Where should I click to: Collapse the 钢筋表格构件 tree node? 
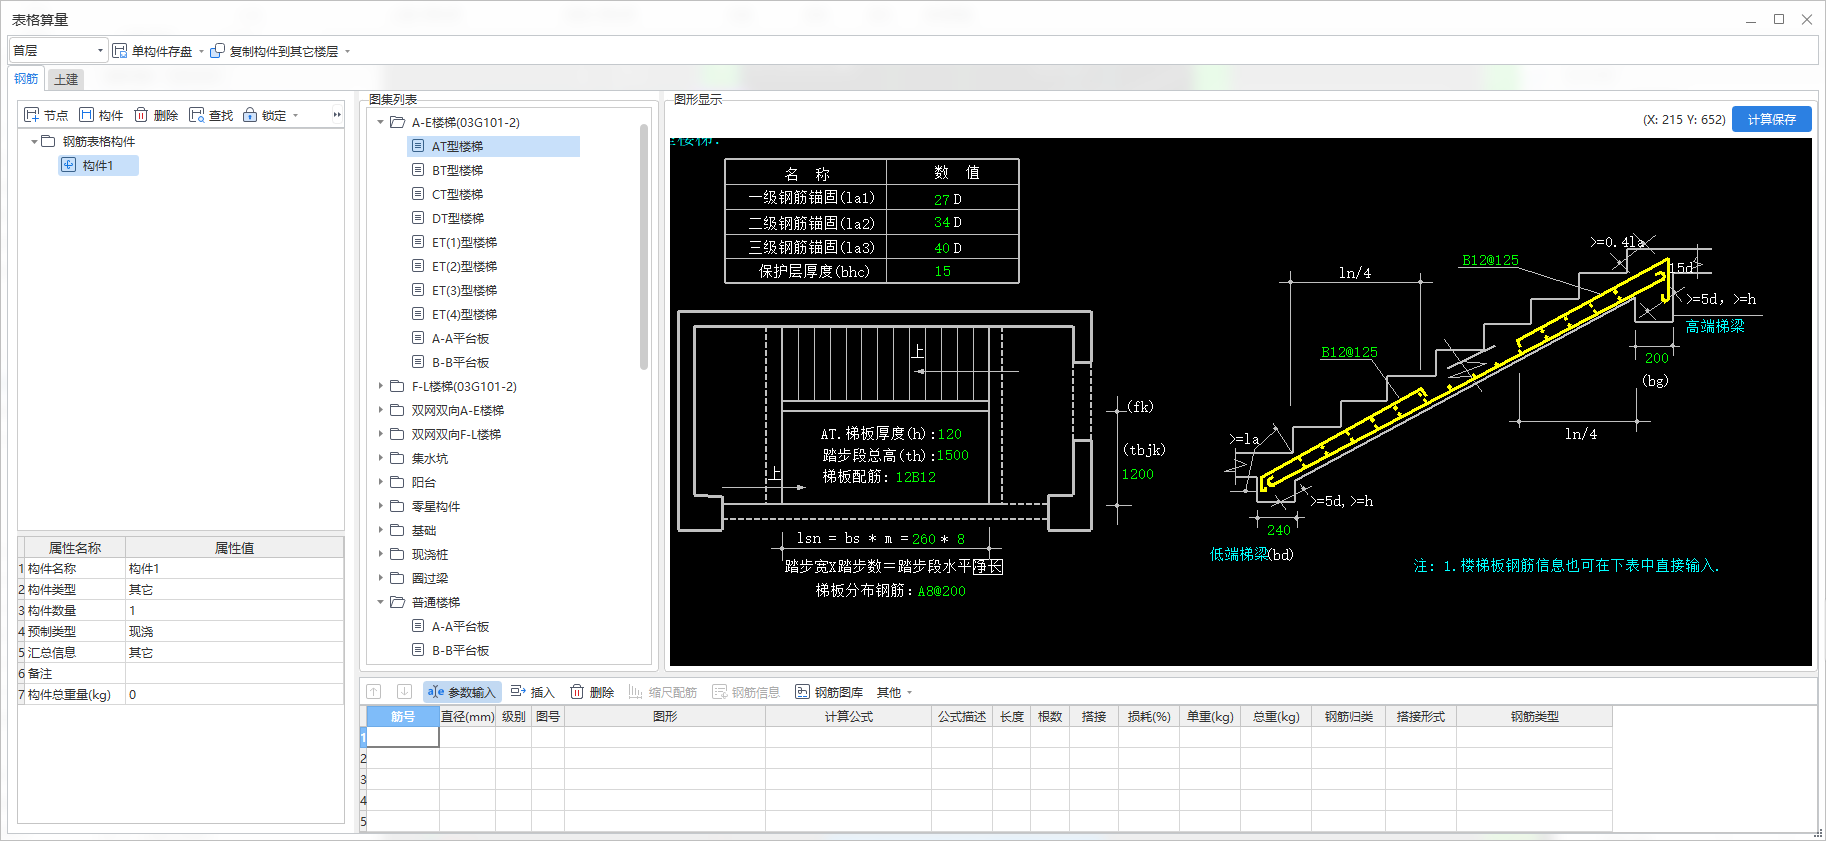[34, 141]
